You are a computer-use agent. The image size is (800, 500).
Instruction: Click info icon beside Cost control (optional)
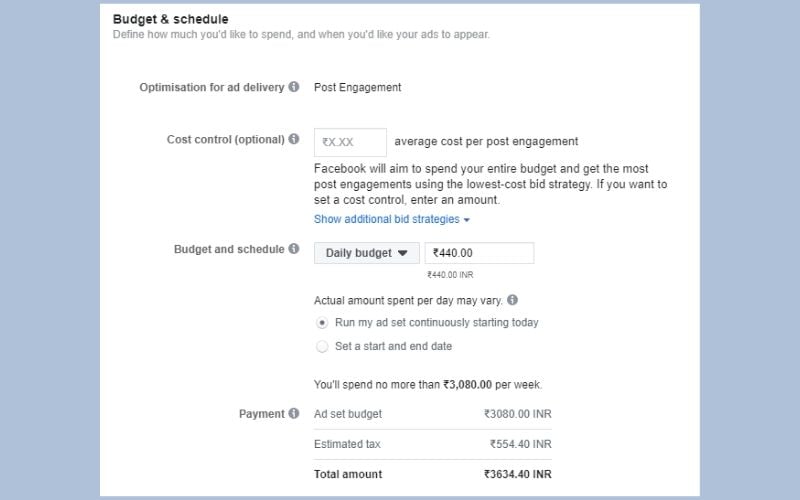click(294, 139)
